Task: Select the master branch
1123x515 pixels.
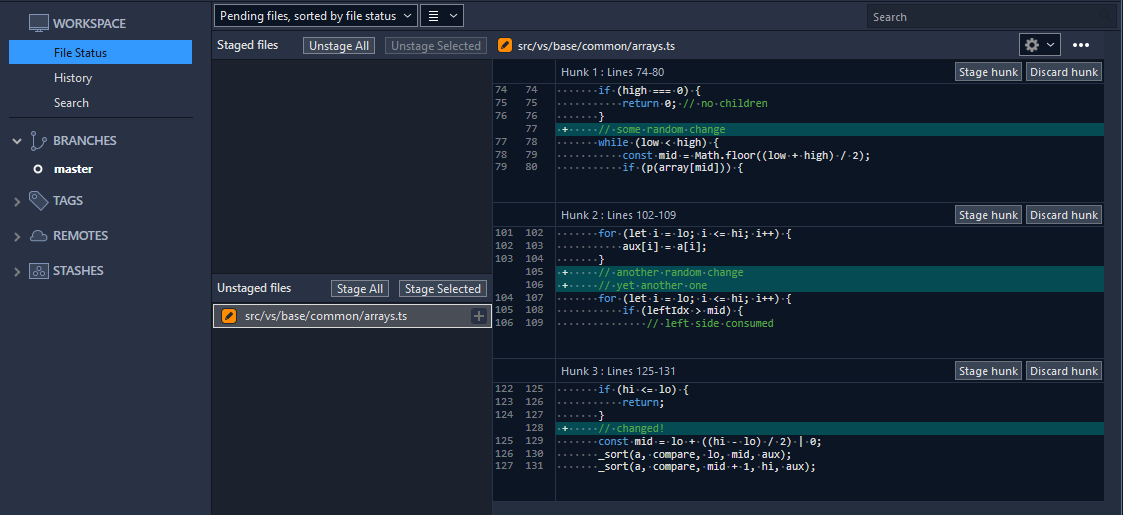Action: (x=73, y=170)
